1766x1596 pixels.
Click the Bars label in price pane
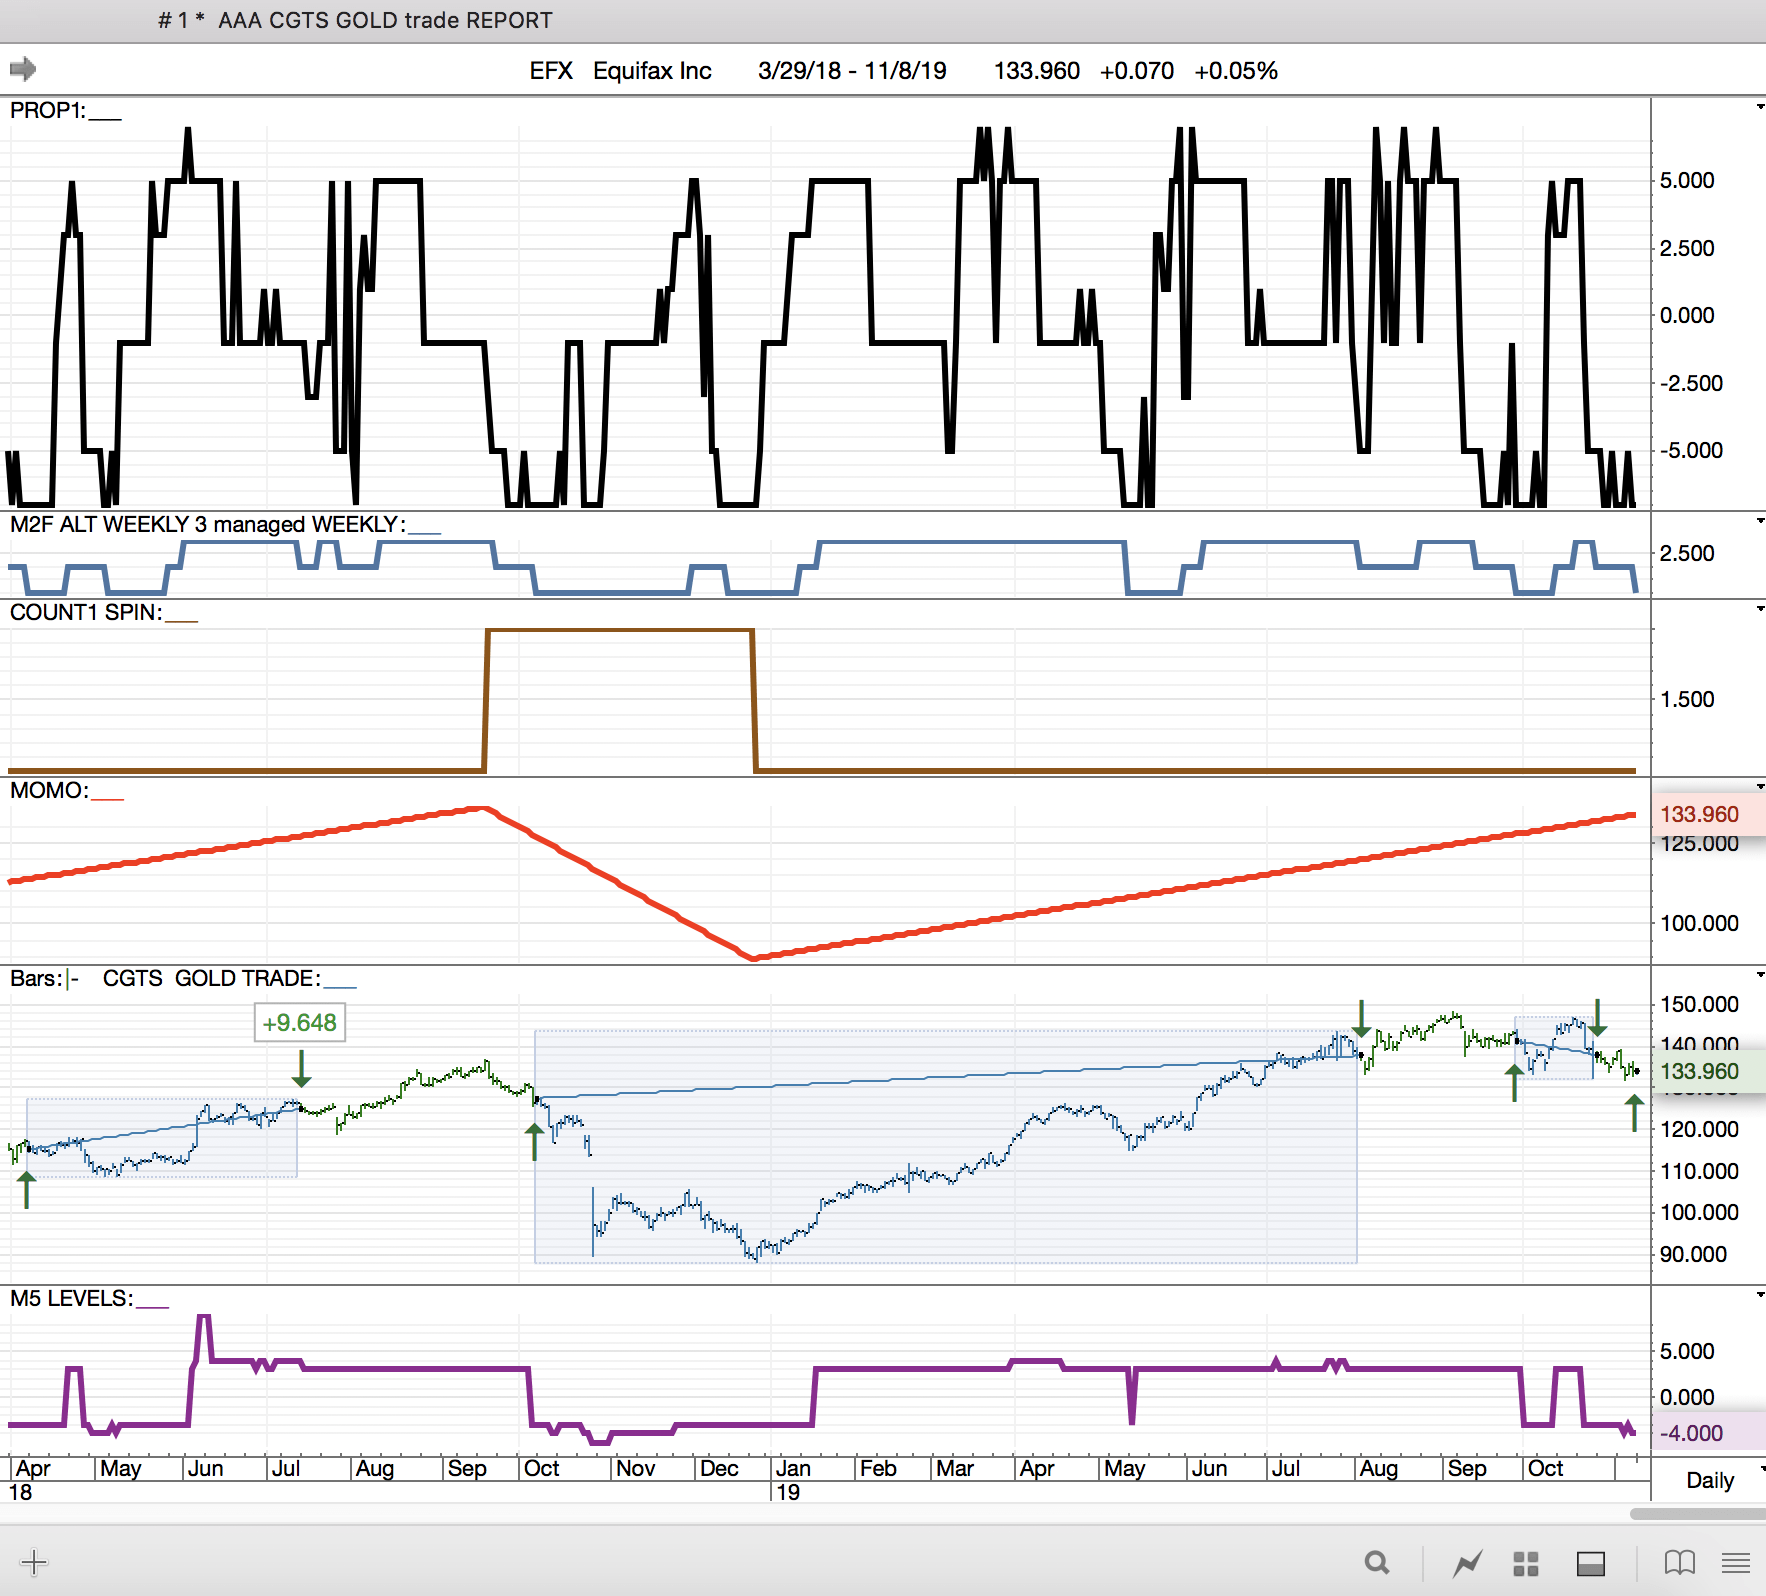click(36, 979)
